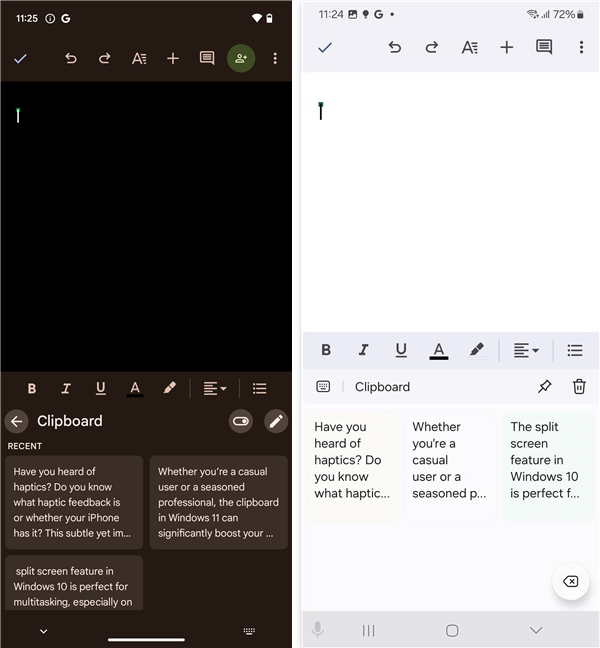The height and width of the screenshot is (648, 600).
Task: Open recents from Samsung navigation bar
Action: tap(369, 631)
